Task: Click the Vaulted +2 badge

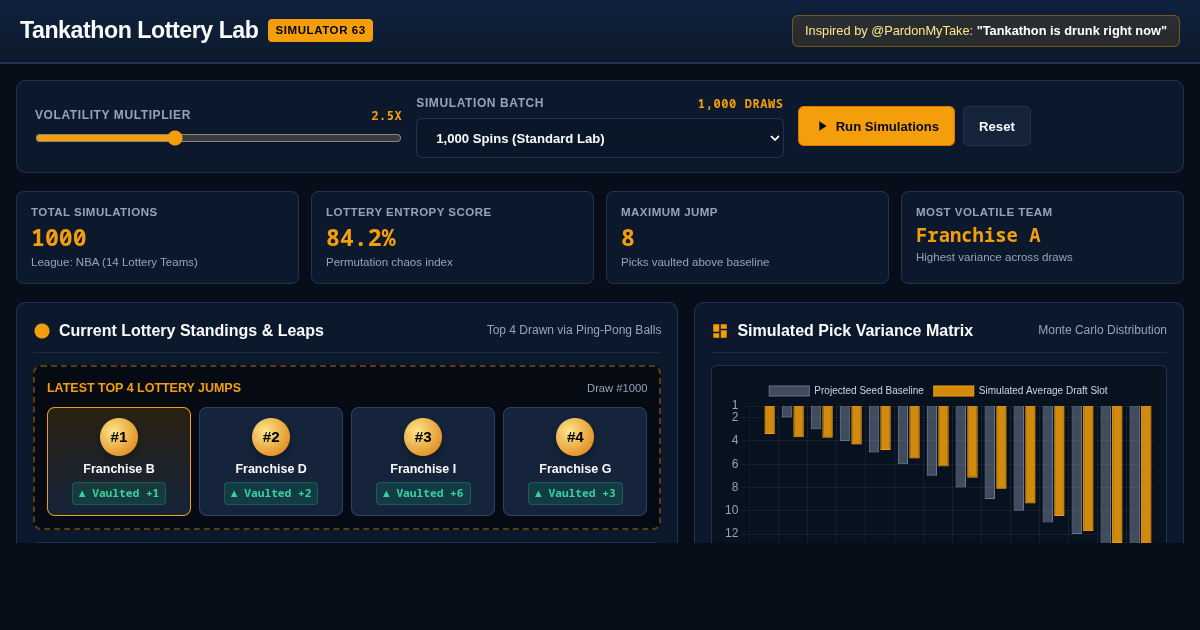Action: [271, 493]
